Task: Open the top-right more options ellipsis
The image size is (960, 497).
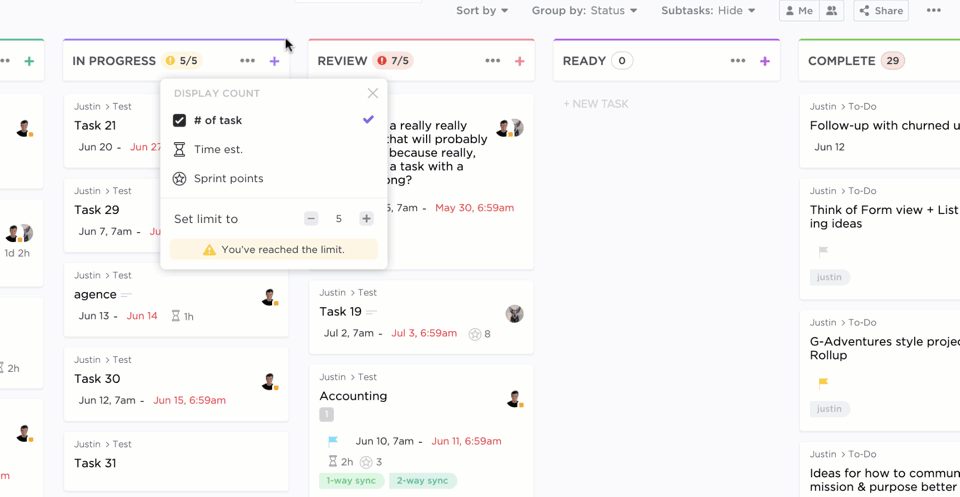Action: (933, 10)
